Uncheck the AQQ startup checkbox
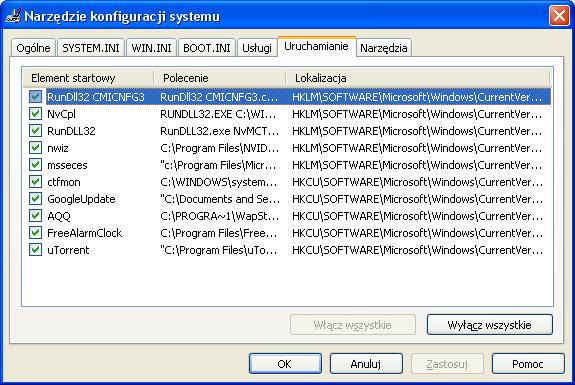575x385 pixels. 35,216
